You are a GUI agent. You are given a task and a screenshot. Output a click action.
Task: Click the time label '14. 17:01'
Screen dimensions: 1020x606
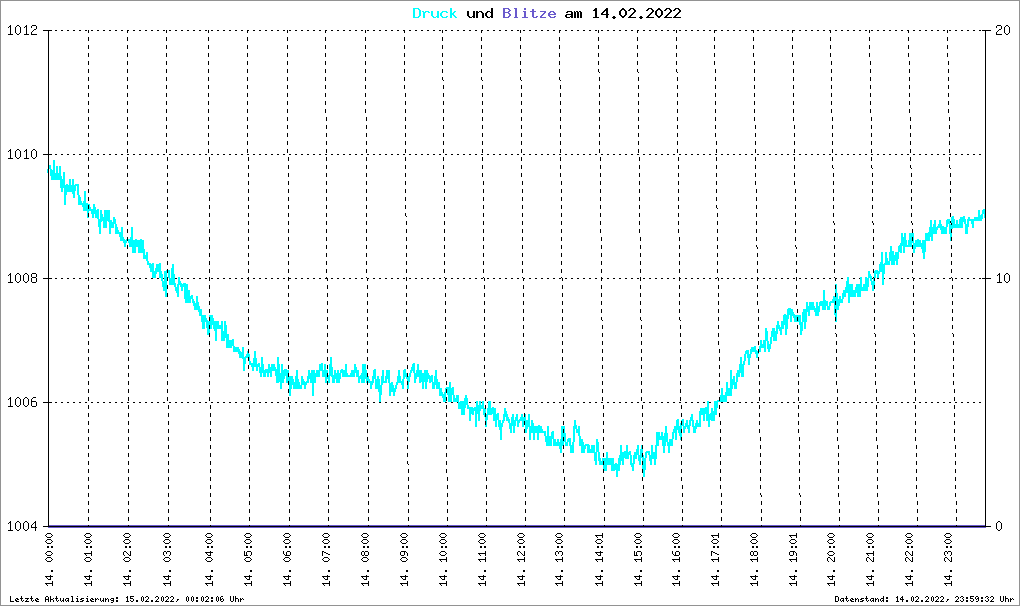click(x=716, y=560)
